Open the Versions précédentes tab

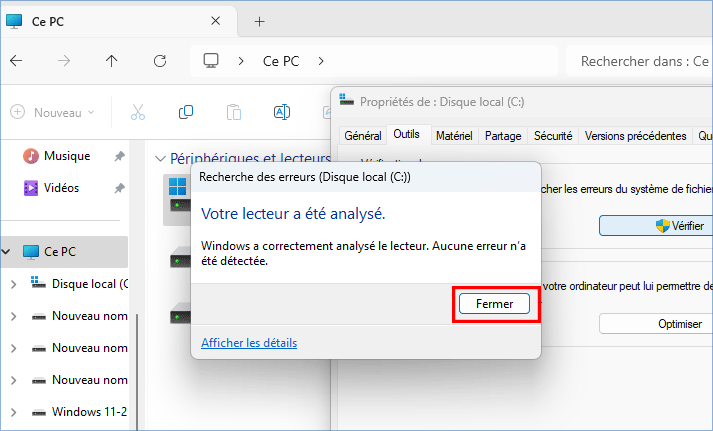(635, 135)
